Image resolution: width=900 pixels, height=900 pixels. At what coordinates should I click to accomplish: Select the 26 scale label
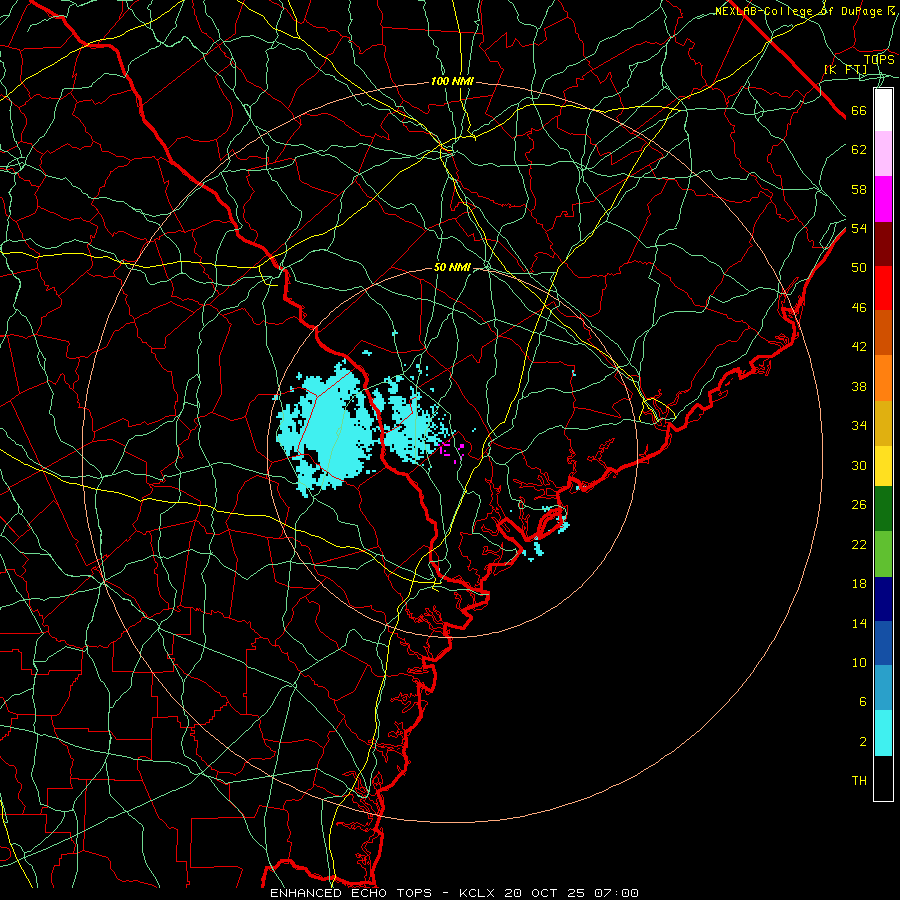[859, 505]
